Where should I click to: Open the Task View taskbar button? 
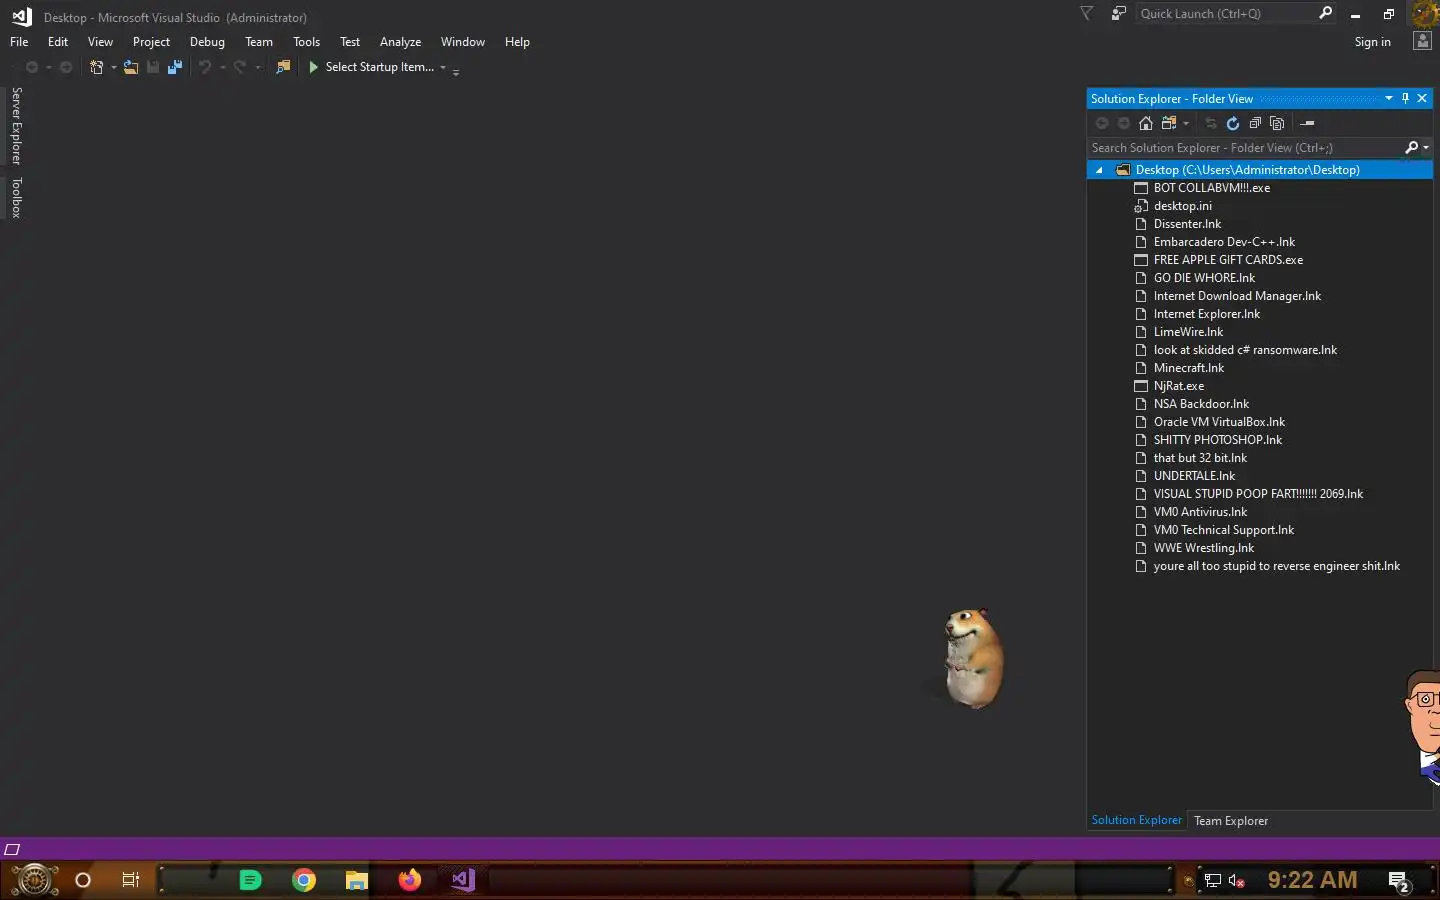130,880
